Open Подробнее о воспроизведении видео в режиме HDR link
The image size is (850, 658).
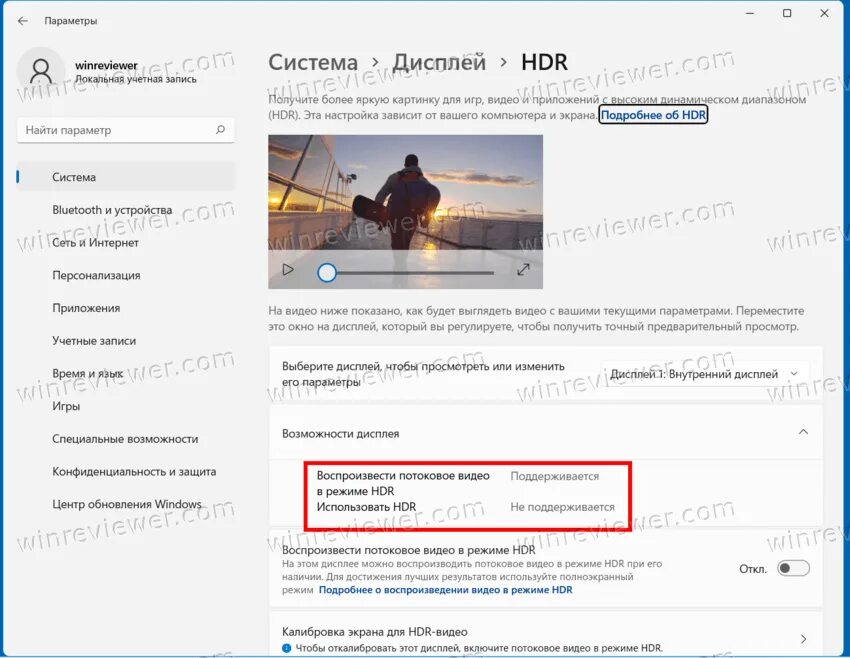click(446, 590)
